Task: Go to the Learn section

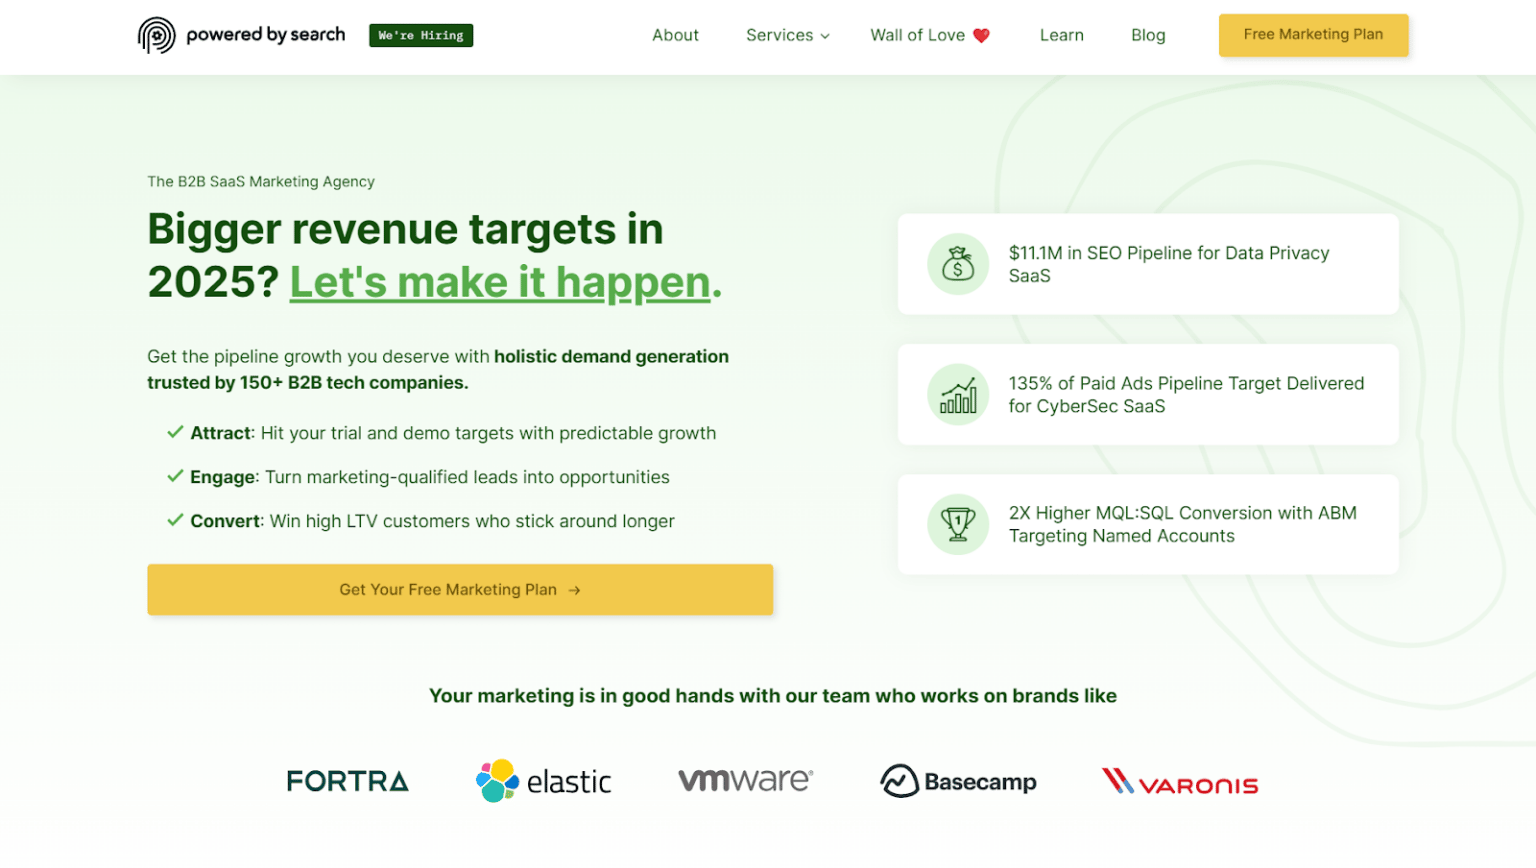Action: coord(1061,35)
